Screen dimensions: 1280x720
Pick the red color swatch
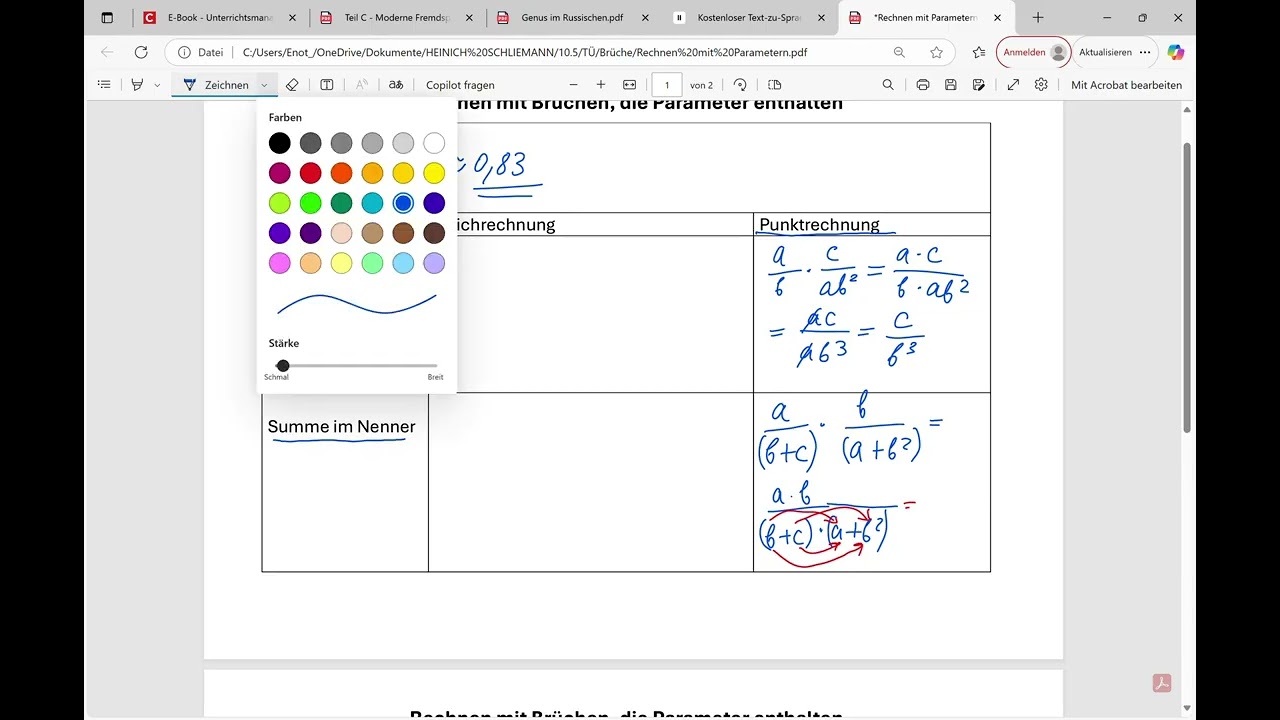click(311, 173)
